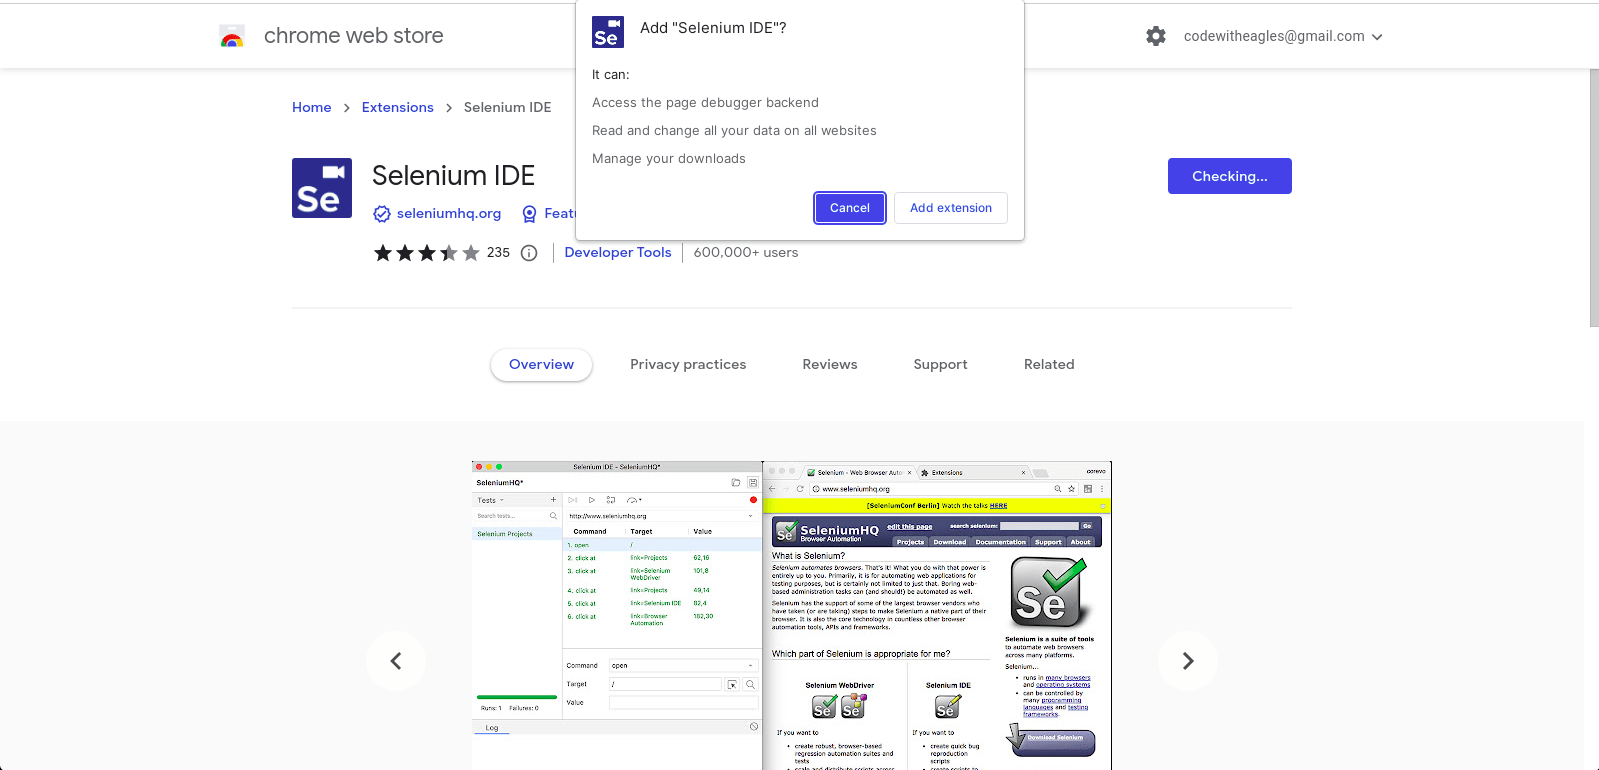Open the 235 ratings count

tap(498, 253)
